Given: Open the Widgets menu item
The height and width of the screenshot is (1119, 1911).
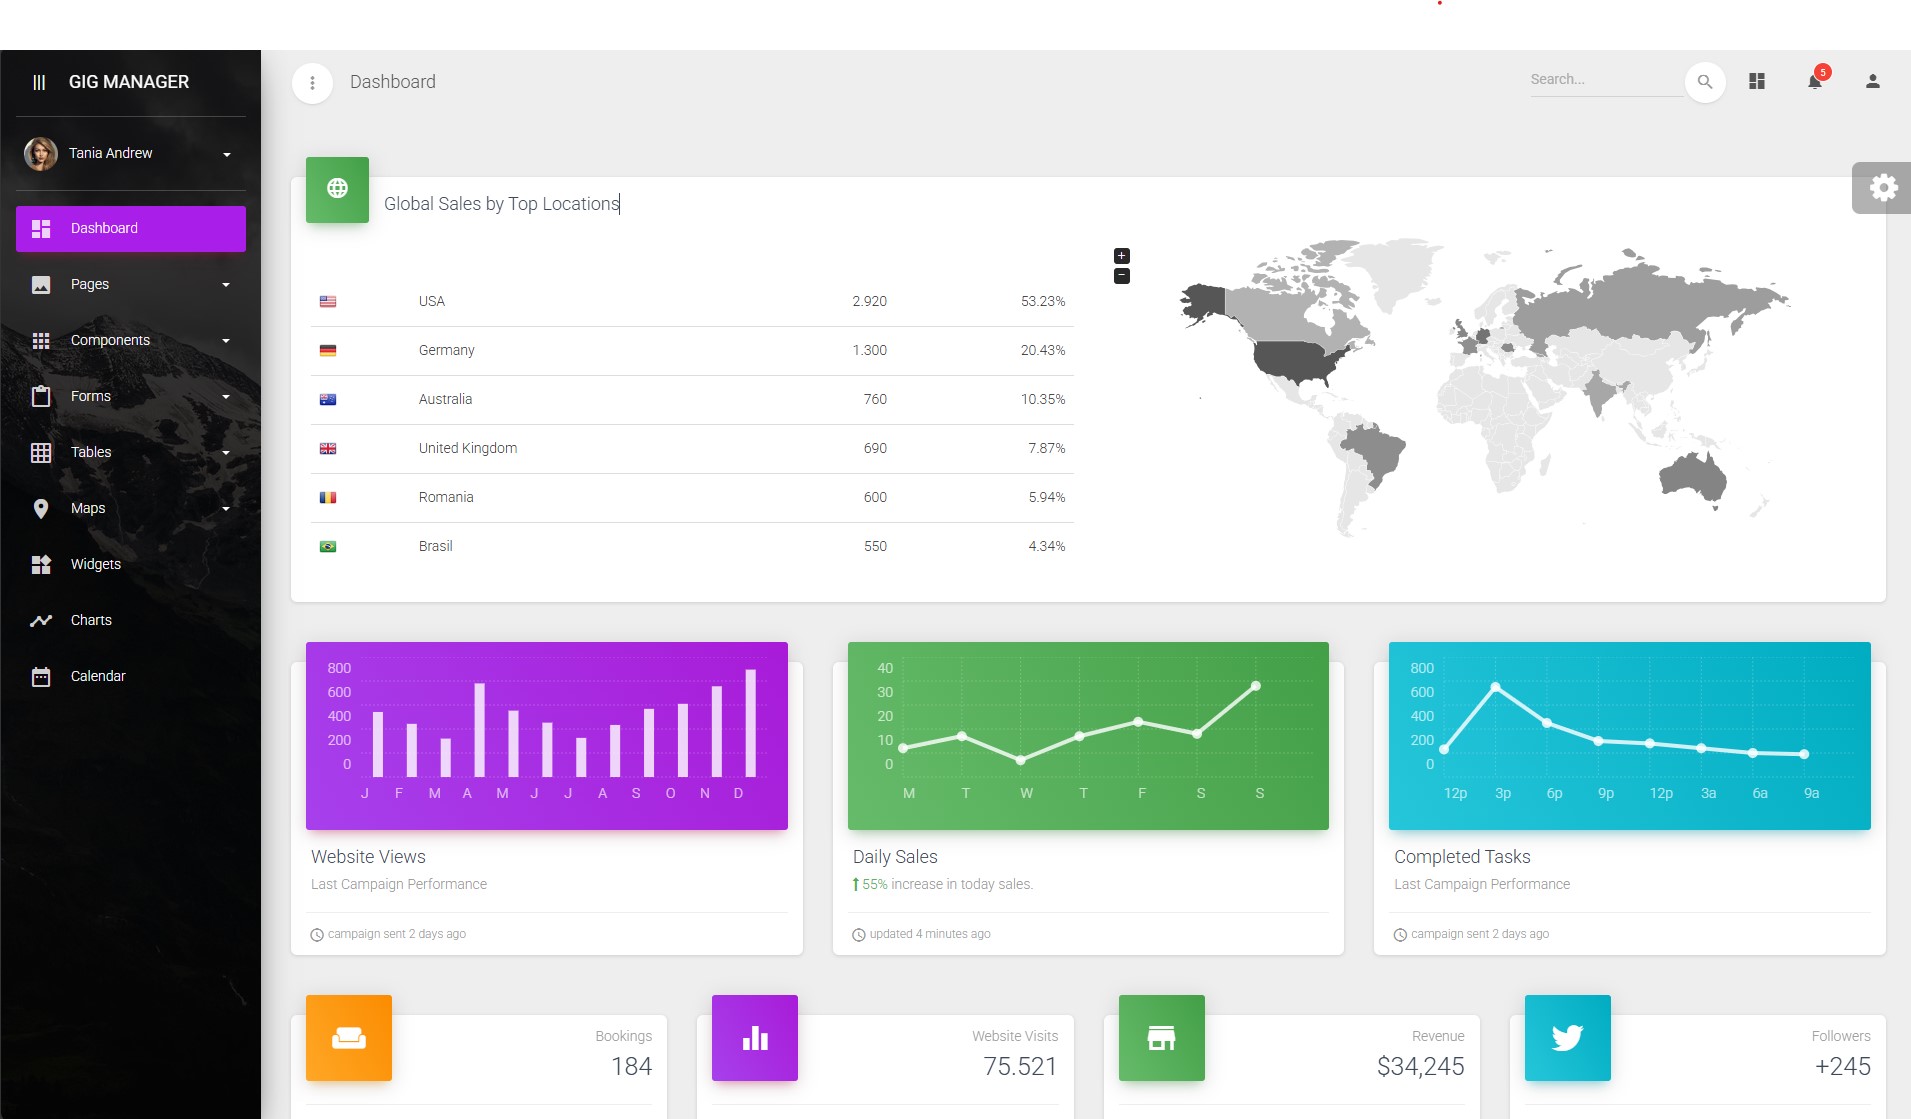Looking at the screenshot, I should (131, 565).
